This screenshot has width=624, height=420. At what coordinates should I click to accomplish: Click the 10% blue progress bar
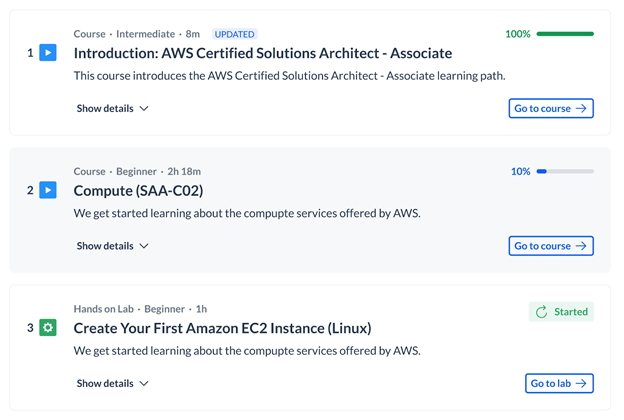coord(565,171)
